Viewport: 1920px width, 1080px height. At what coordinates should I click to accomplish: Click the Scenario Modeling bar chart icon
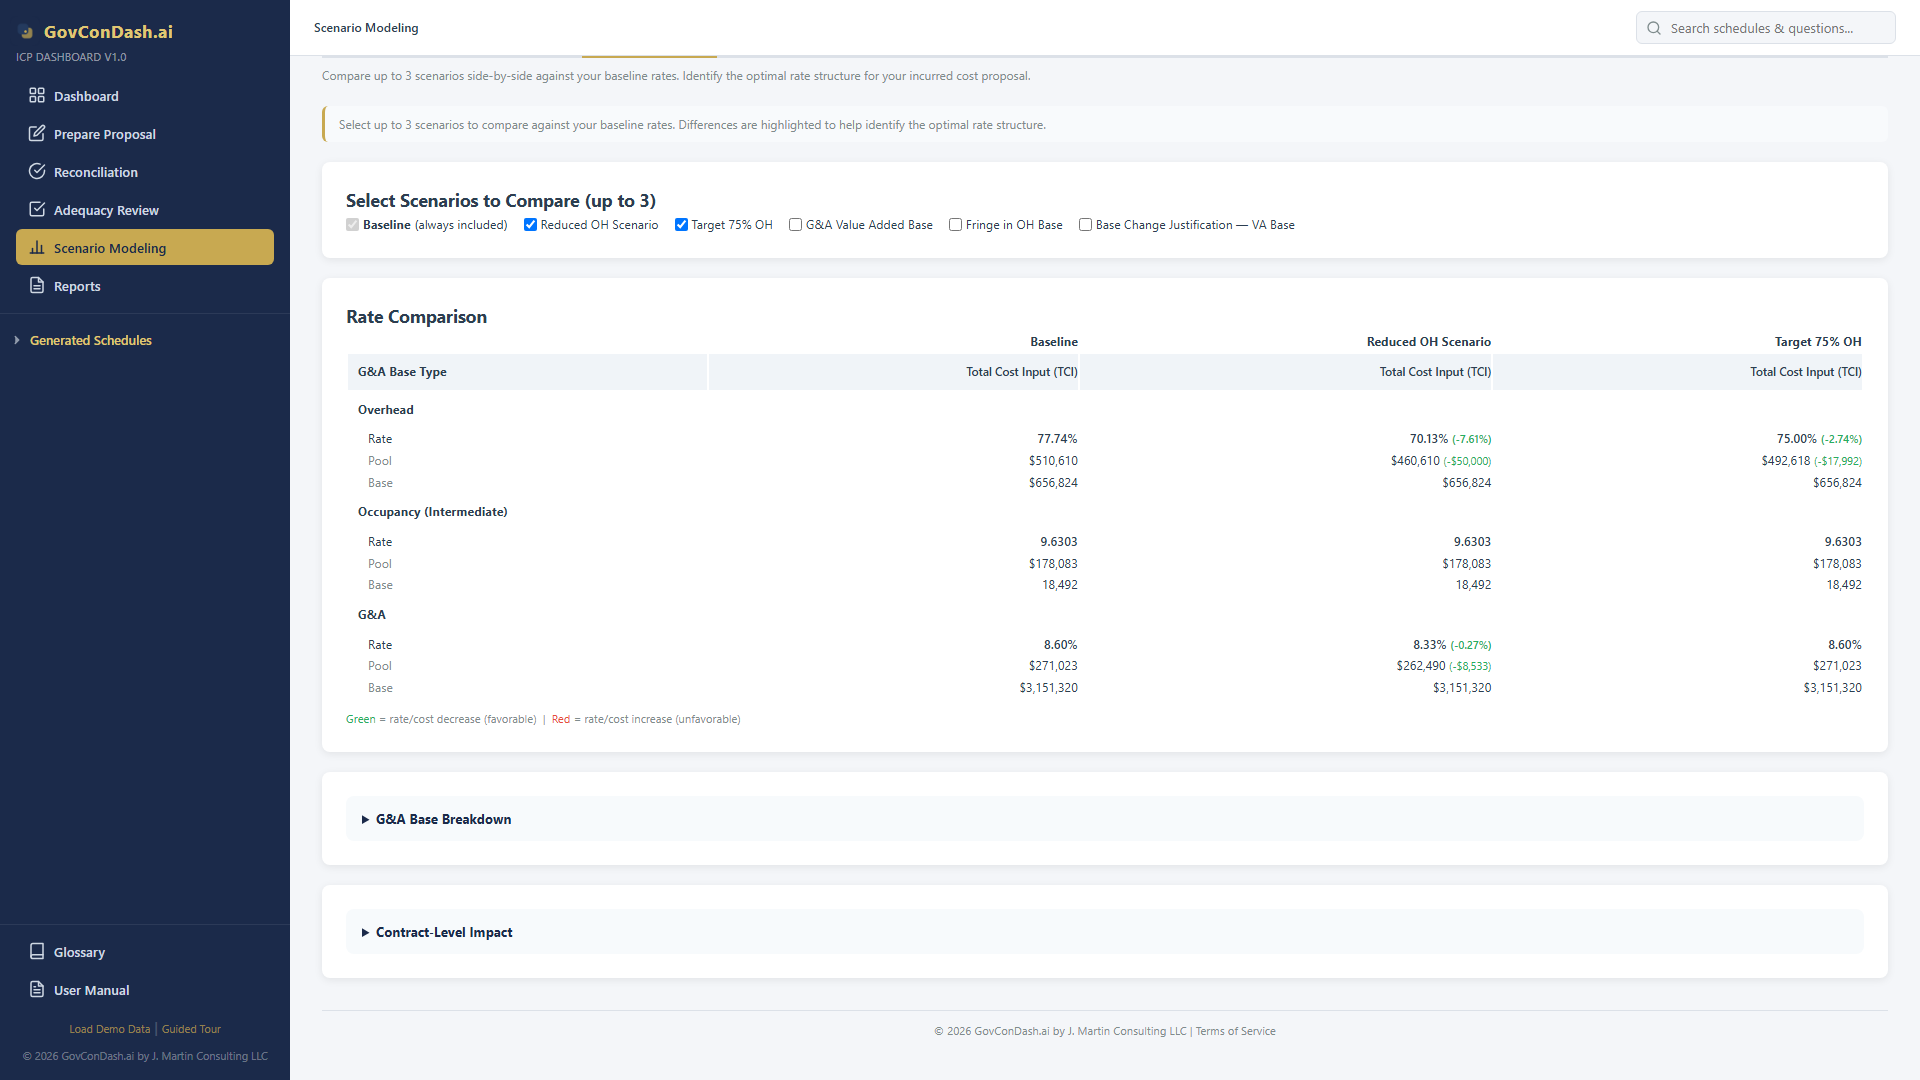pyautogui.click(x=37, y=248)
